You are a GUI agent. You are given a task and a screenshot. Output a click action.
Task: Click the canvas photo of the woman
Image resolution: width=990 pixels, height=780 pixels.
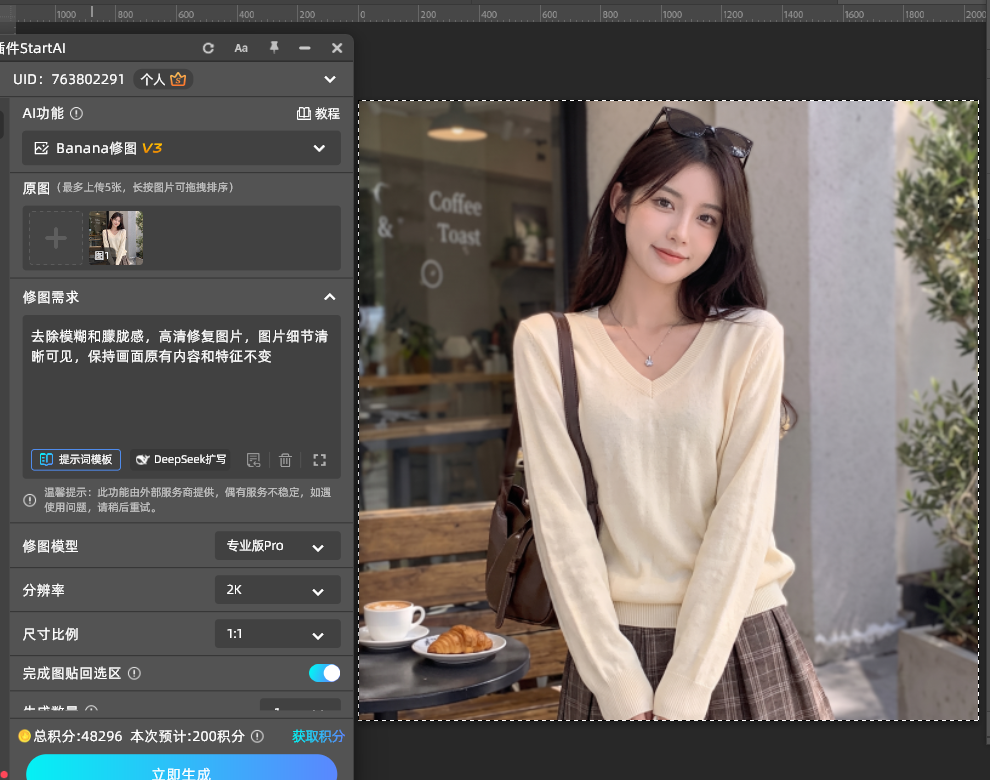click(669, 410)
